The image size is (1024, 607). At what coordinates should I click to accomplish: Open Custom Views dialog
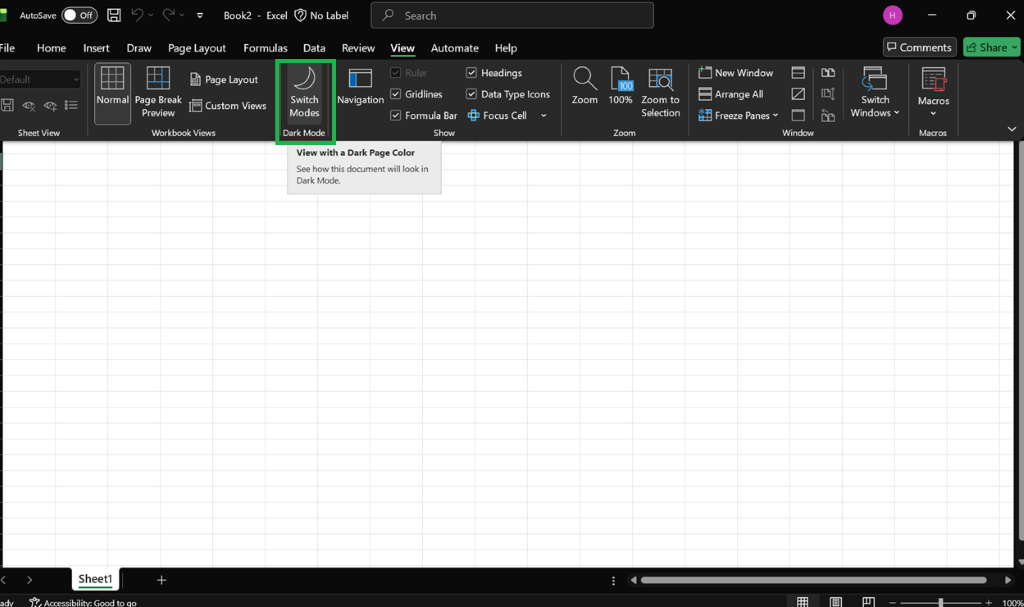point(228,106)
